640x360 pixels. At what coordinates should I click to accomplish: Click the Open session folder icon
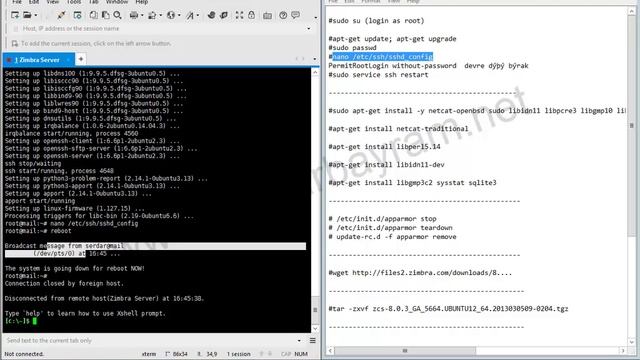point(27,15)
